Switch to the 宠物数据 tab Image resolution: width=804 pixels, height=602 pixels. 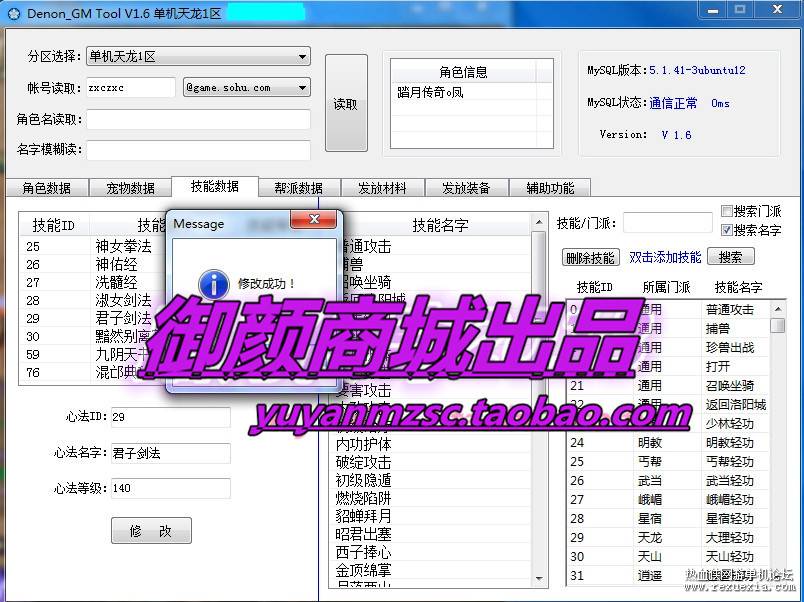click(x=130, y=188)
